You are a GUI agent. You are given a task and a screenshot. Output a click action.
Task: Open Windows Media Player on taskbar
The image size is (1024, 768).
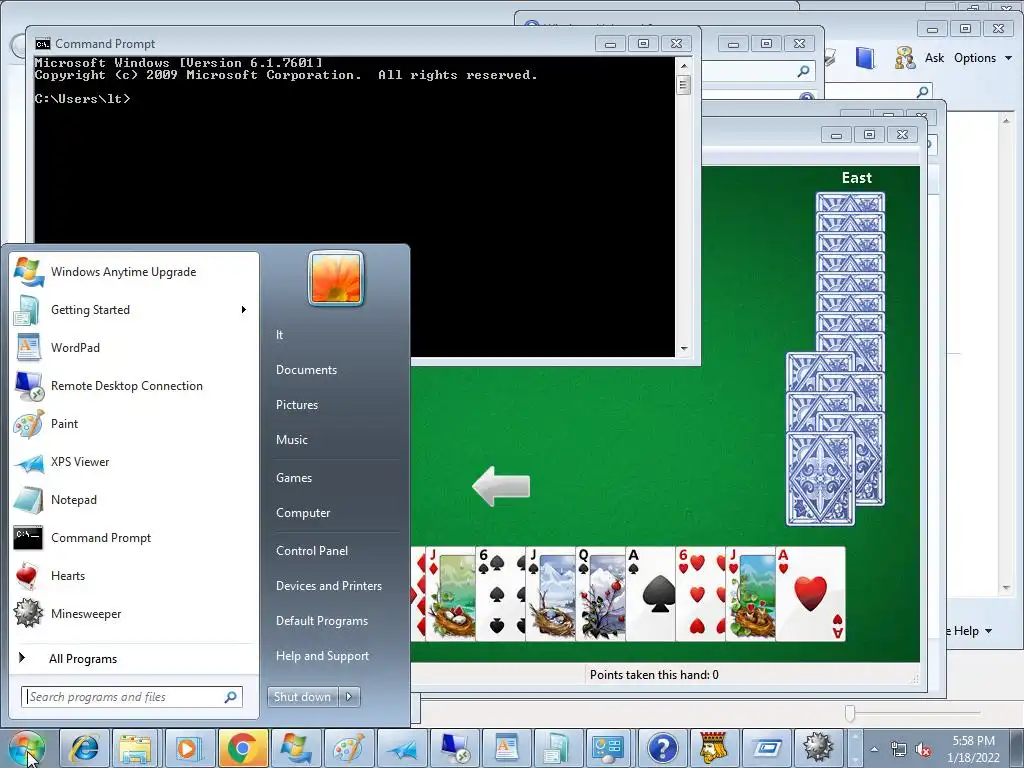pyautogui.click(x=188, y=748)
